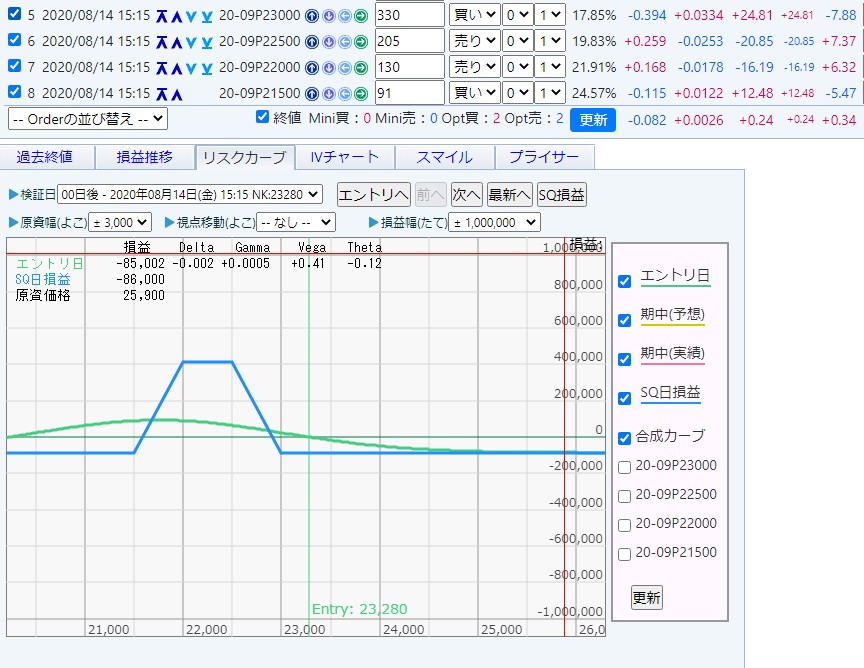Toggle 合成カーブ checkbox

pos(624,438)
